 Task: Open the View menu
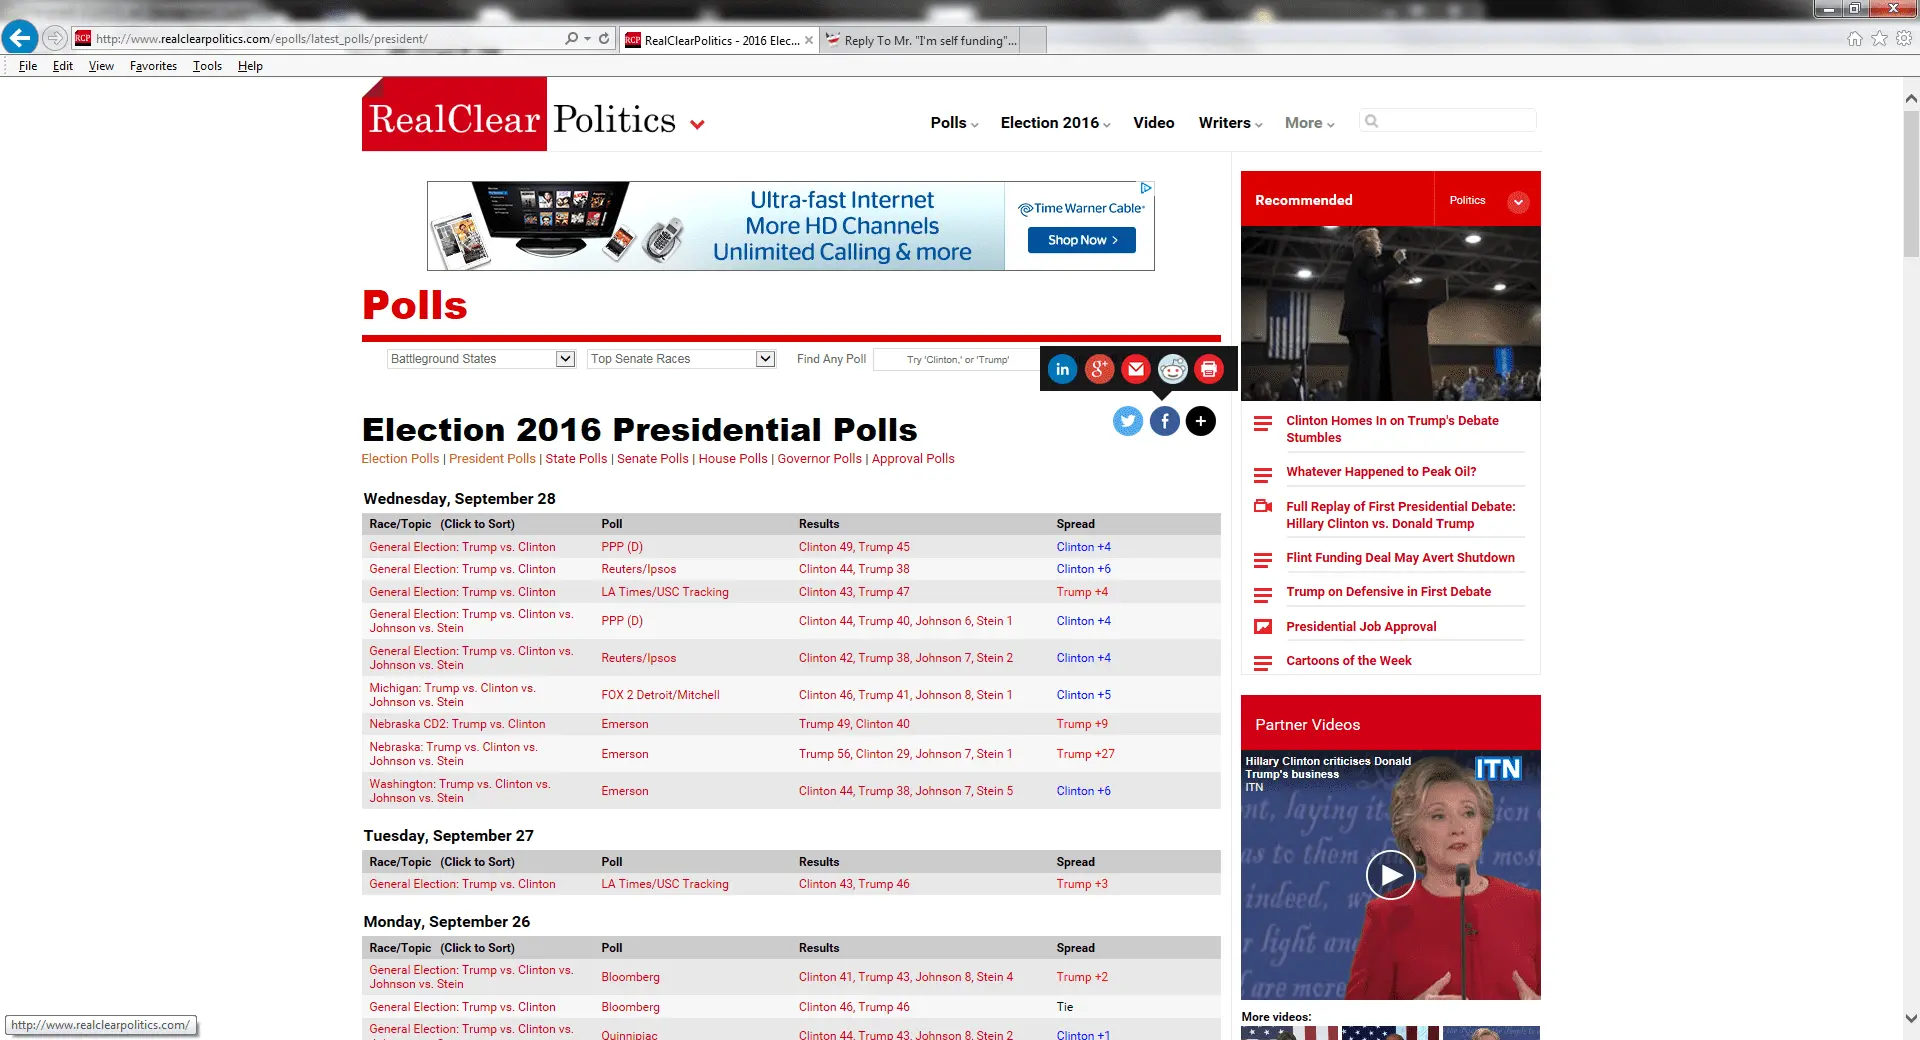(101, 66)
